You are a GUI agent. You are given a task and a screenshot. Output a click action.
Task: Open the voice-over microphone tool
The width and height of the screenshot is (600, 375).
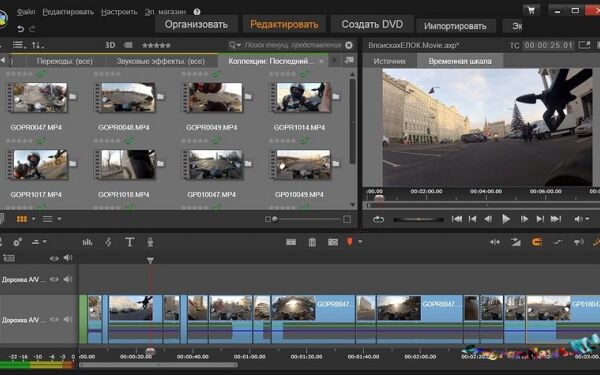click(x=150, y=242)
